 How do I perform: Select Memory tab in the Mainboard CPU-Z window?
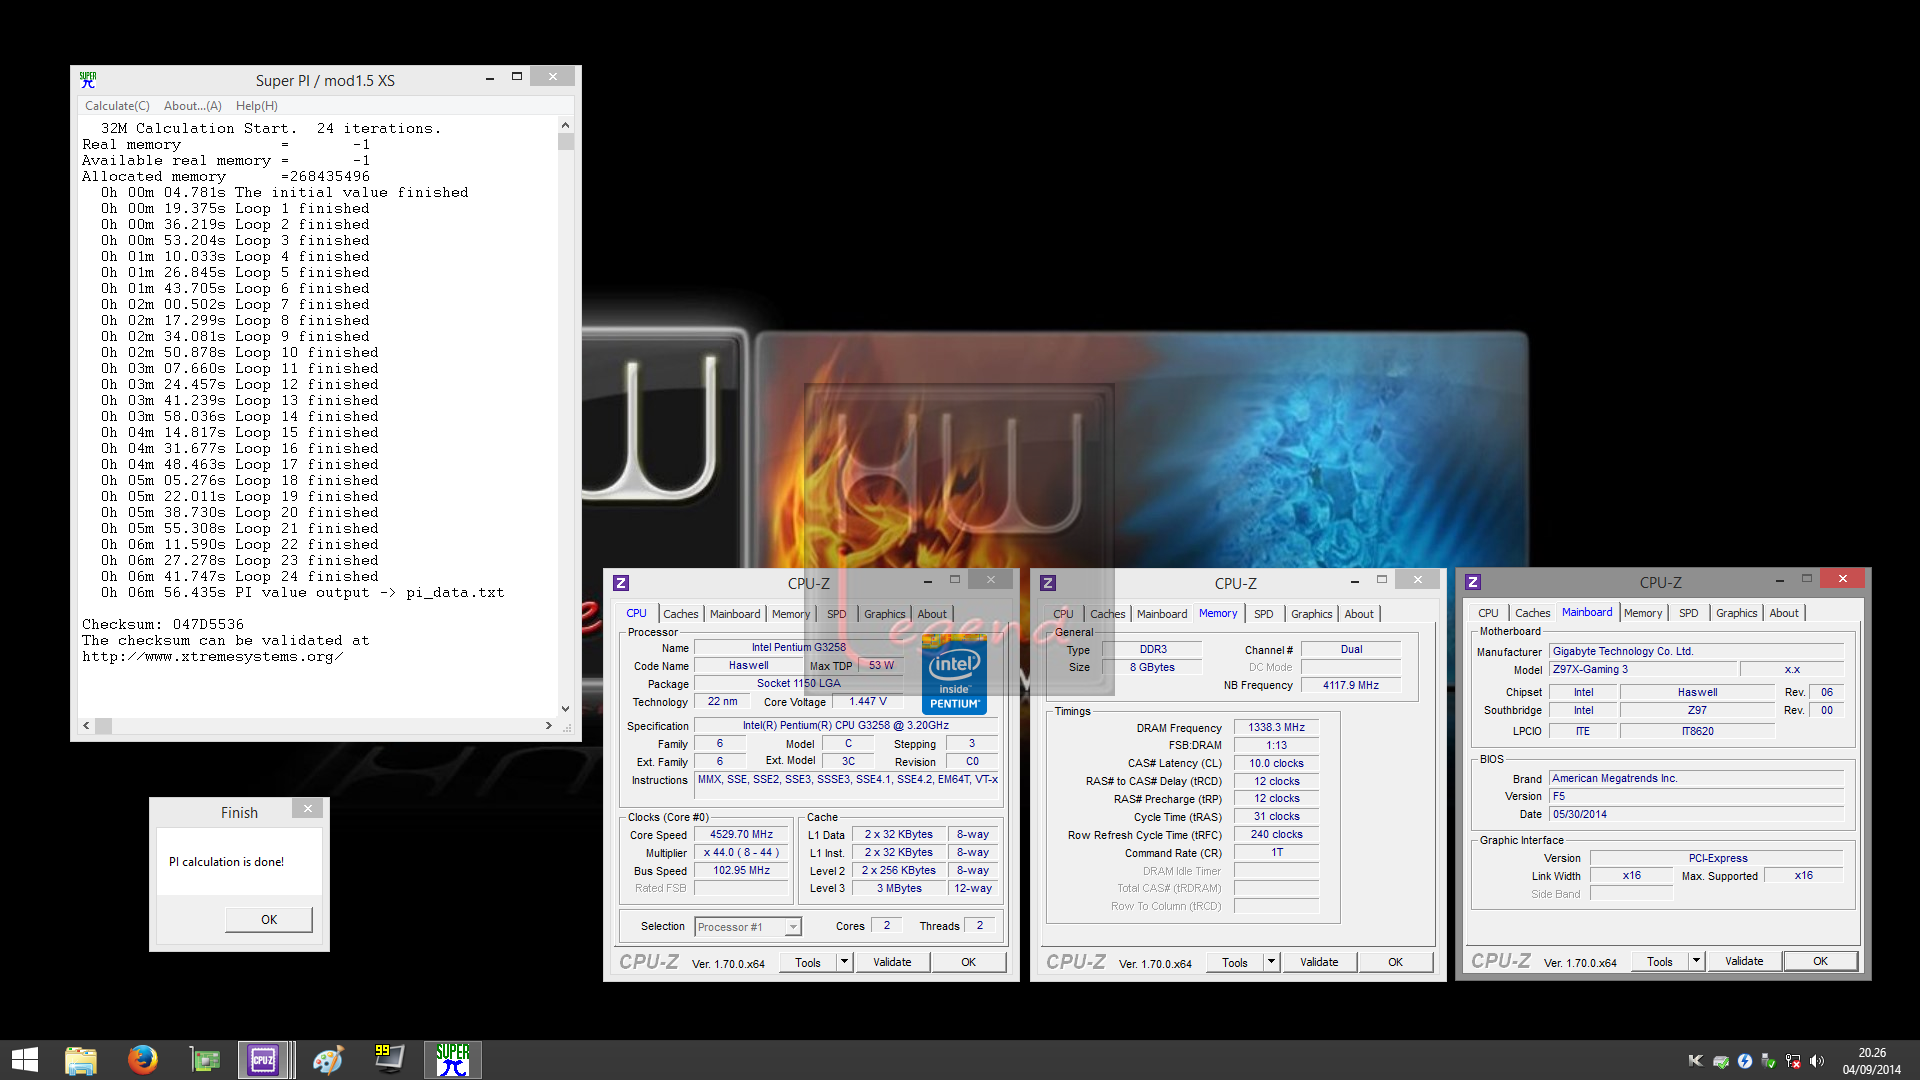[x=1643, y=613]
